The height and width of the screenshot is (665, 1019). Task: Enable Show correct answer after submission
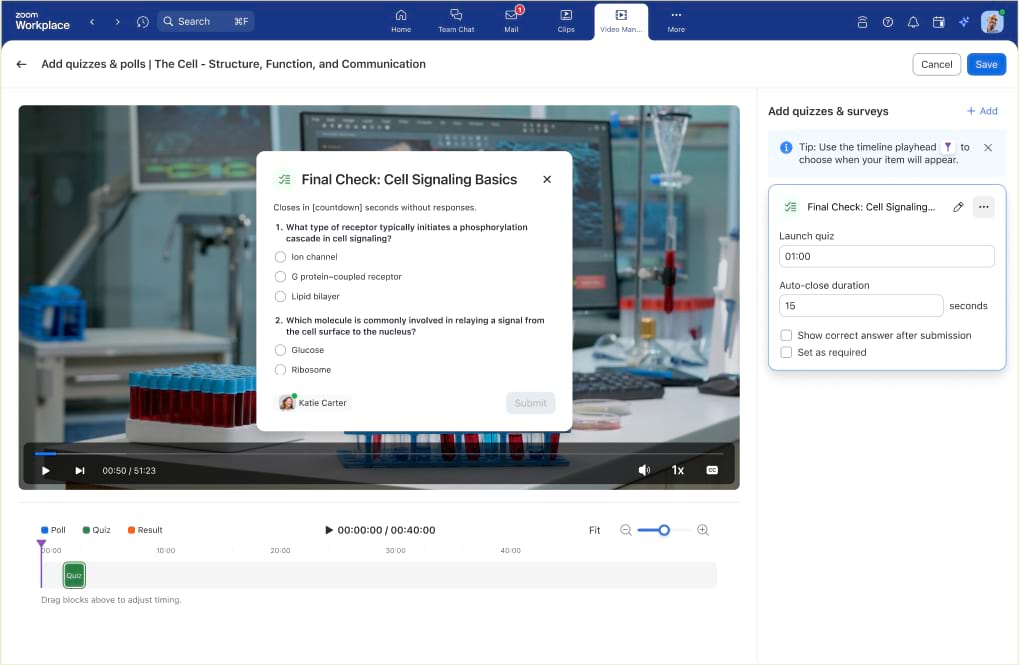pos(787,336)
